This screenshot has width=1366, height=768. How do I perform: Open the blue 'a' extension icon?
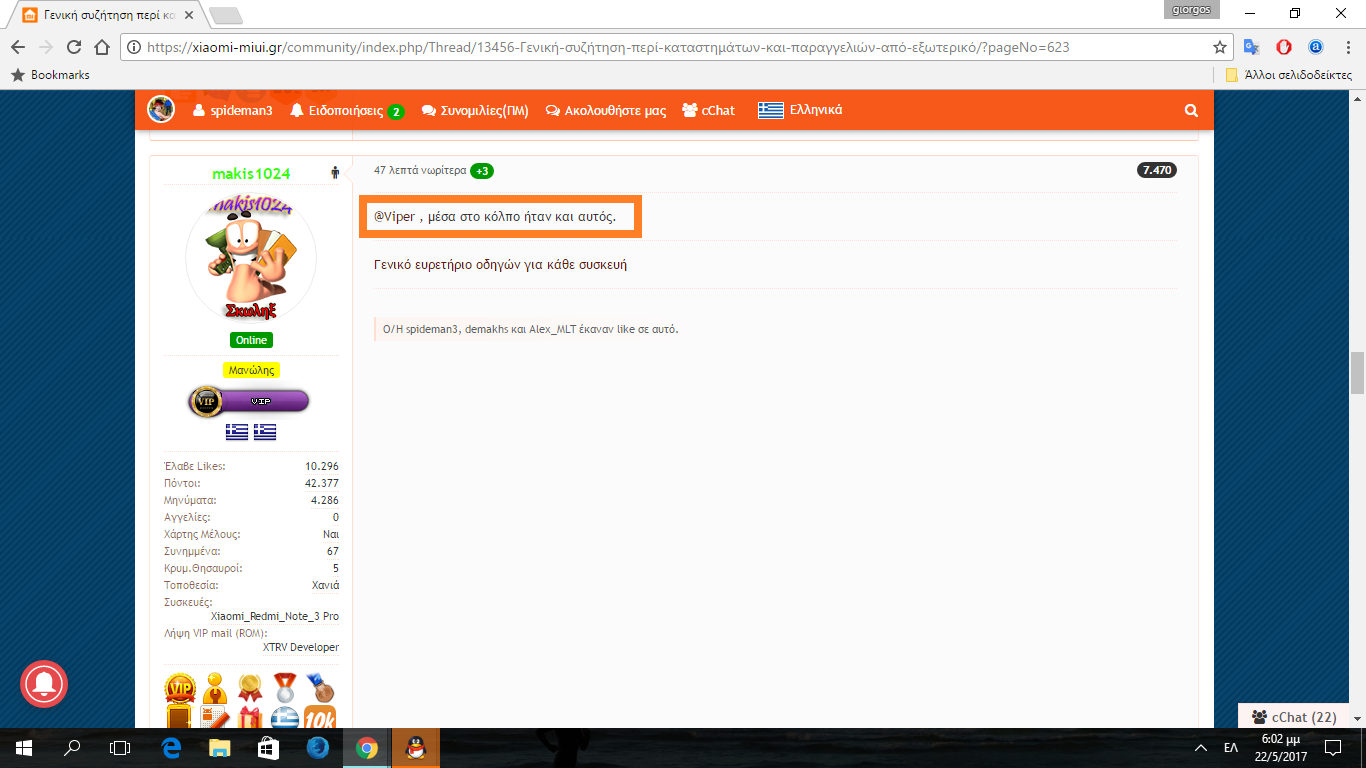point(1316,47)
